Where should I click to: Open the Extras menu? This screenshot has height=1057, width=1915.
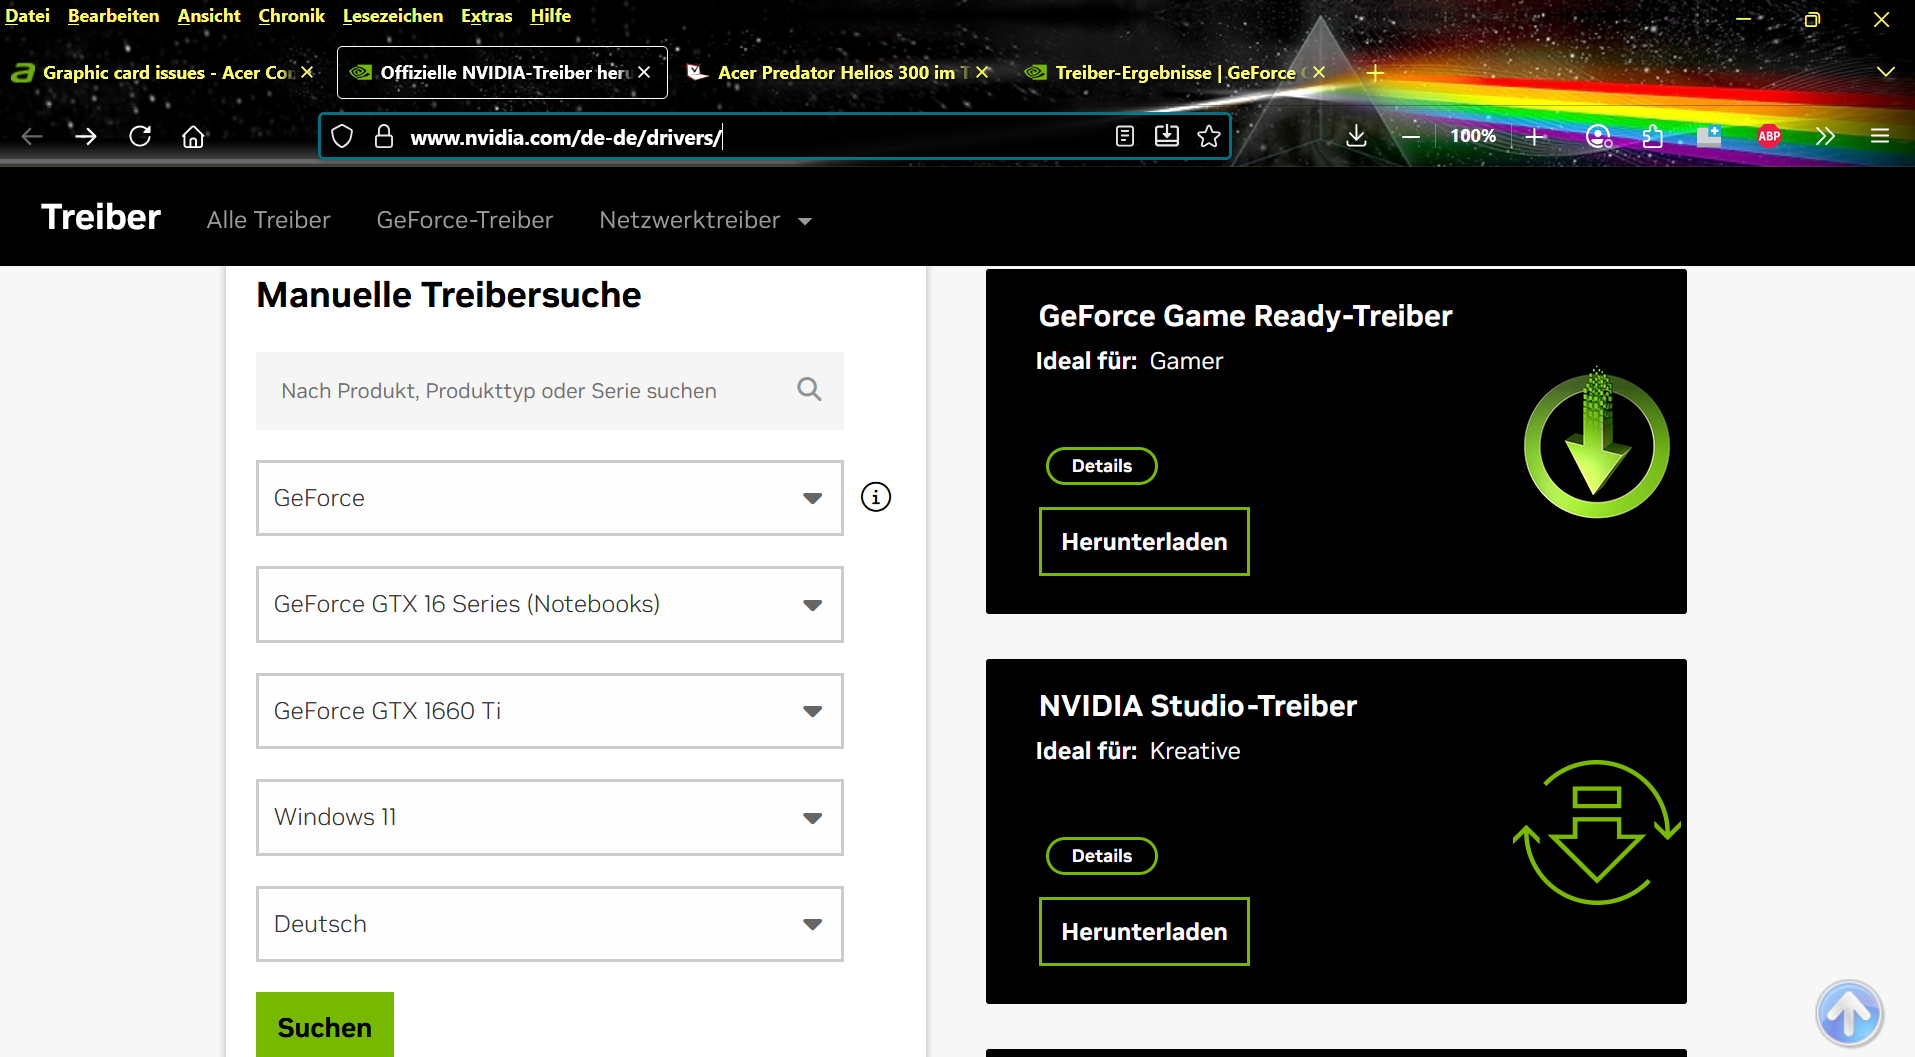486,16
